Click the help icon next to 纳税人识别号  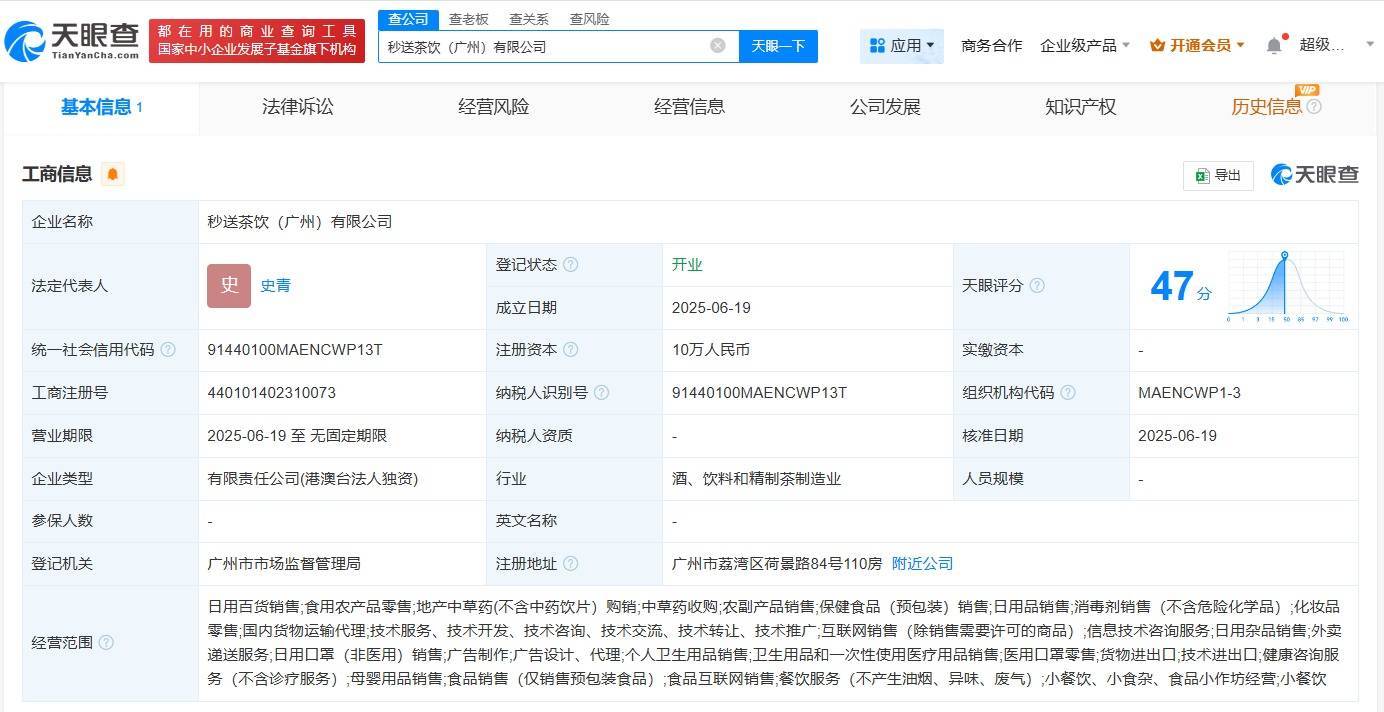(601, 393)
